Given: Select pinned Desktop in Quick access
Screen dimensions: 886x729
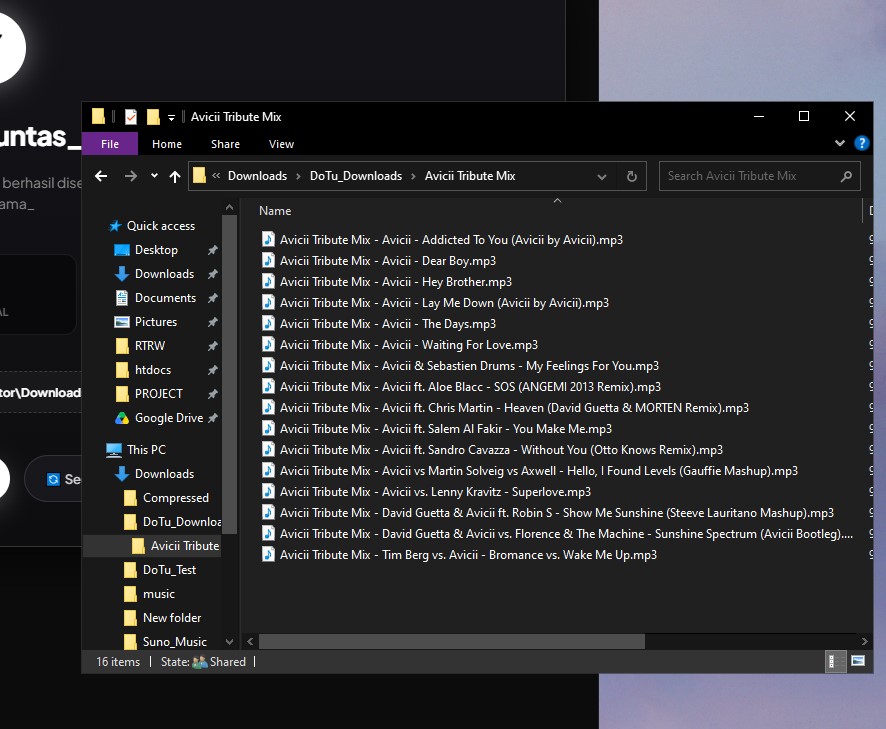Looking at the screenshot, I should tap(156, 250).
